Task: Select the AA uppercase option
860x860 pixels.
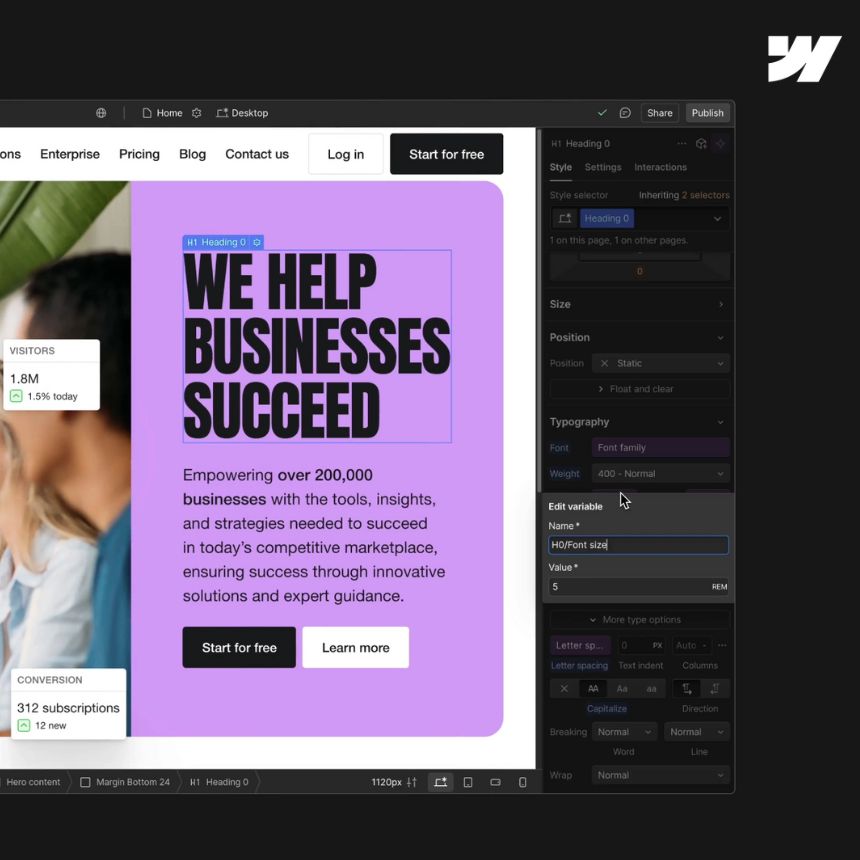Action: point(593,688)
